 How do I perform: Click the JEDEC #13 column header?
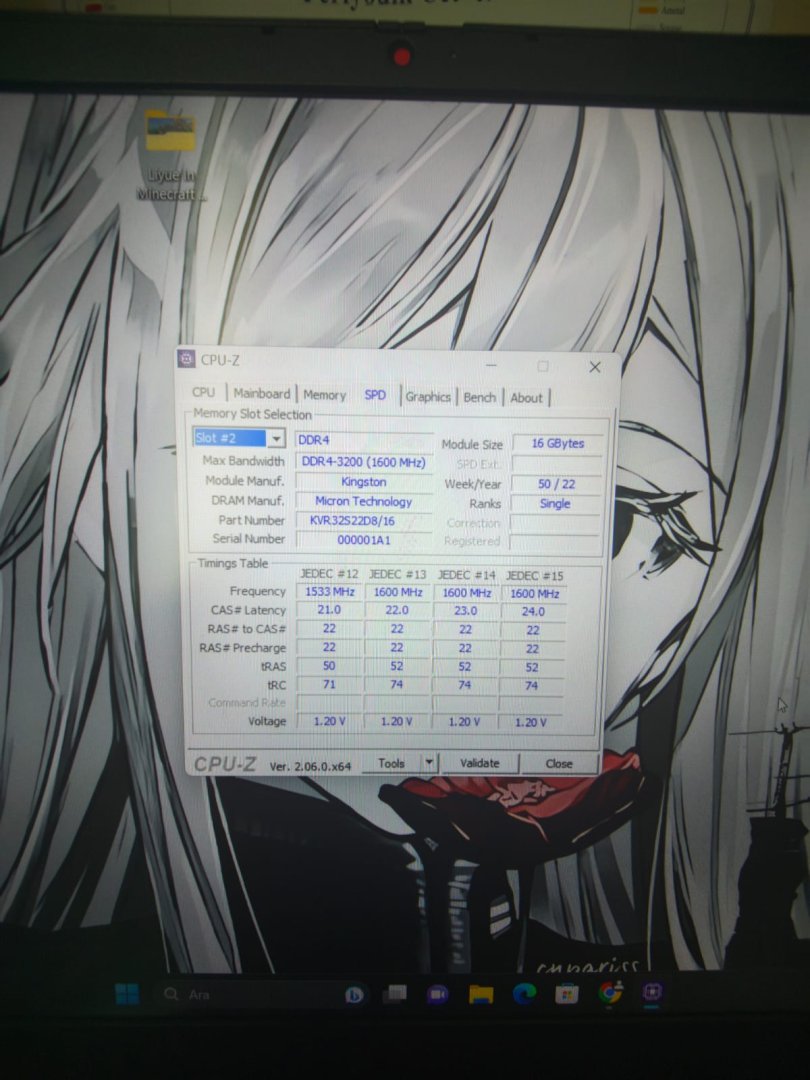point(397,574)
